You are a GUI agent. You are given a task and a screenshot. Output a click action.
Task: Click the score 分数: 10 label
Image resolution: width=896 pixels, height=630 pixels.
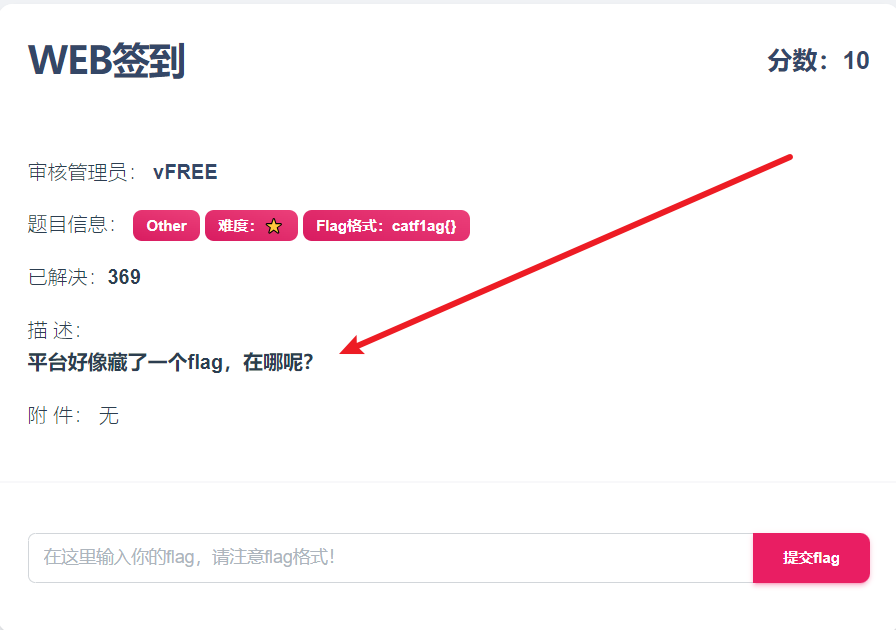tap(818, 61)
